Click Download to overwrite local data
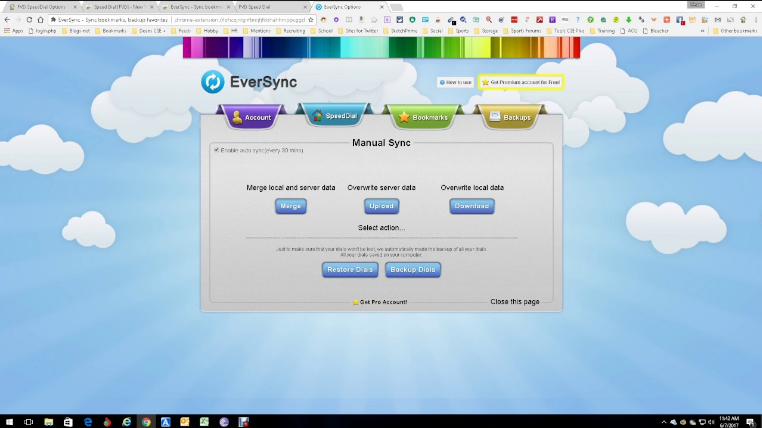762x428 pixels. tap(472, 206)
